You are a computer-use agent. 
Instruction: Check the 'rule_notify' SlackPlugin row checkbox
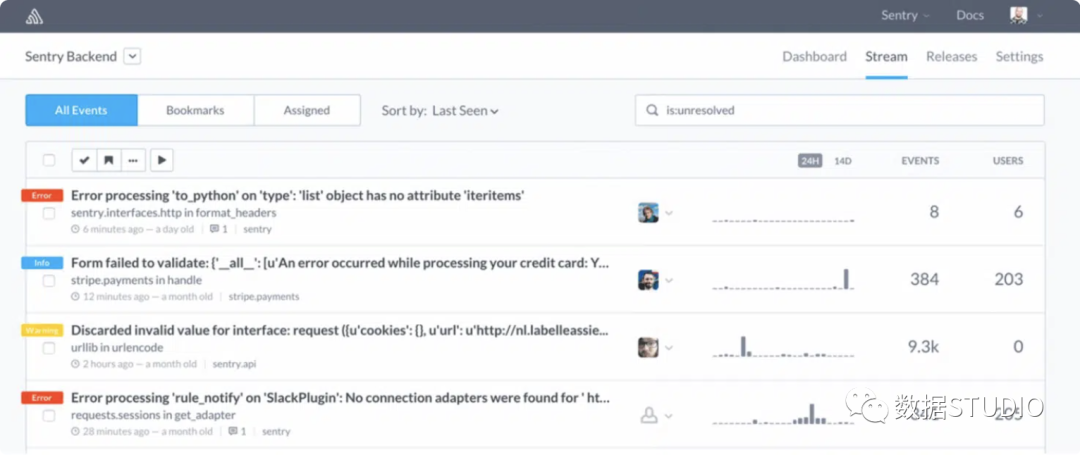click(49, 416)
